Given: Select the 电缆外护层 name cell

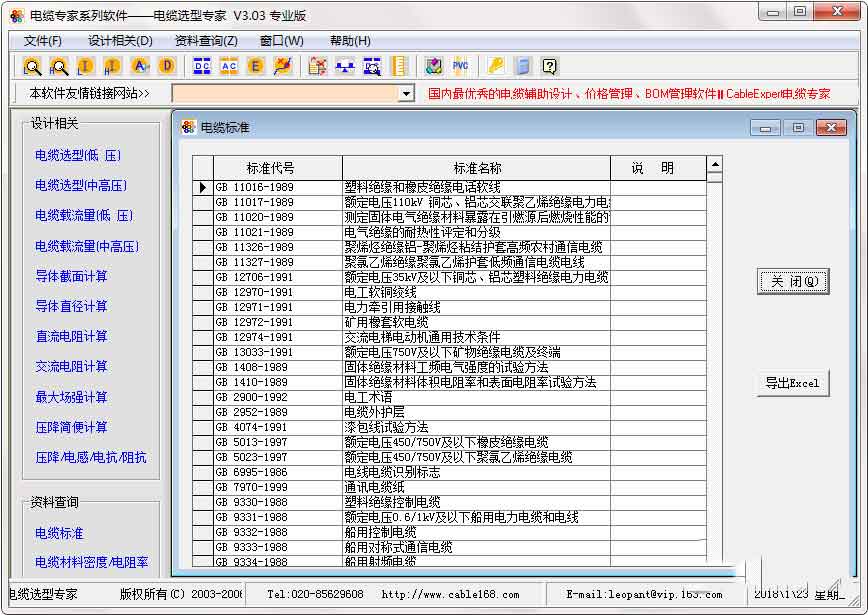Looking at the screenshot, I should tap(476, 412).
